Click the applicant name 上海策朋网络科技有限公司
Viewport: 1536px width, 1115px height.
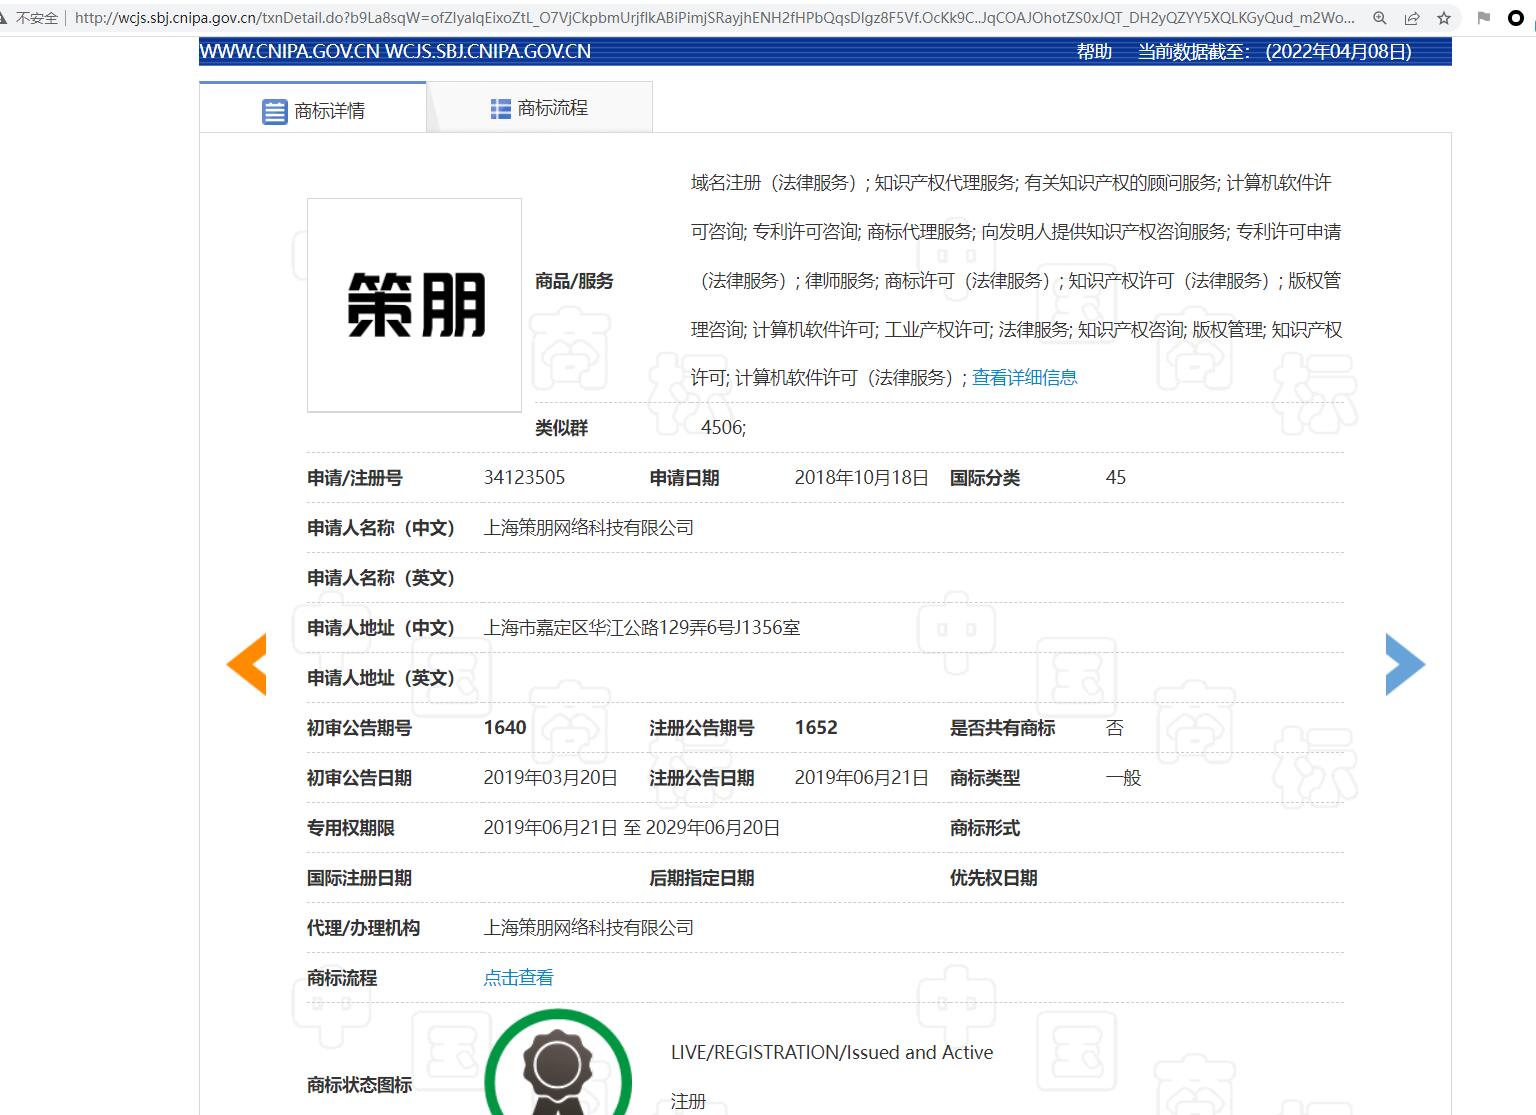point(588,527)
